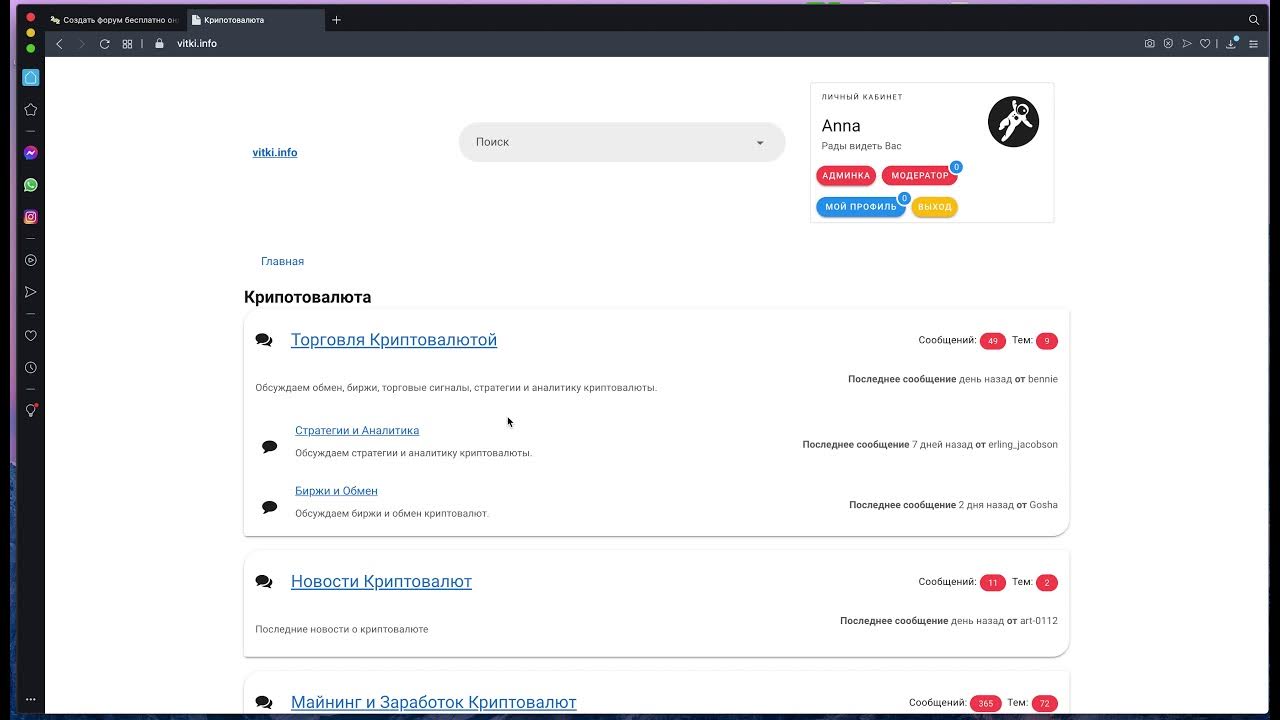Click the МОДЕРАТОР notification count badge
1280x720 pixels.
coord(956,167)
